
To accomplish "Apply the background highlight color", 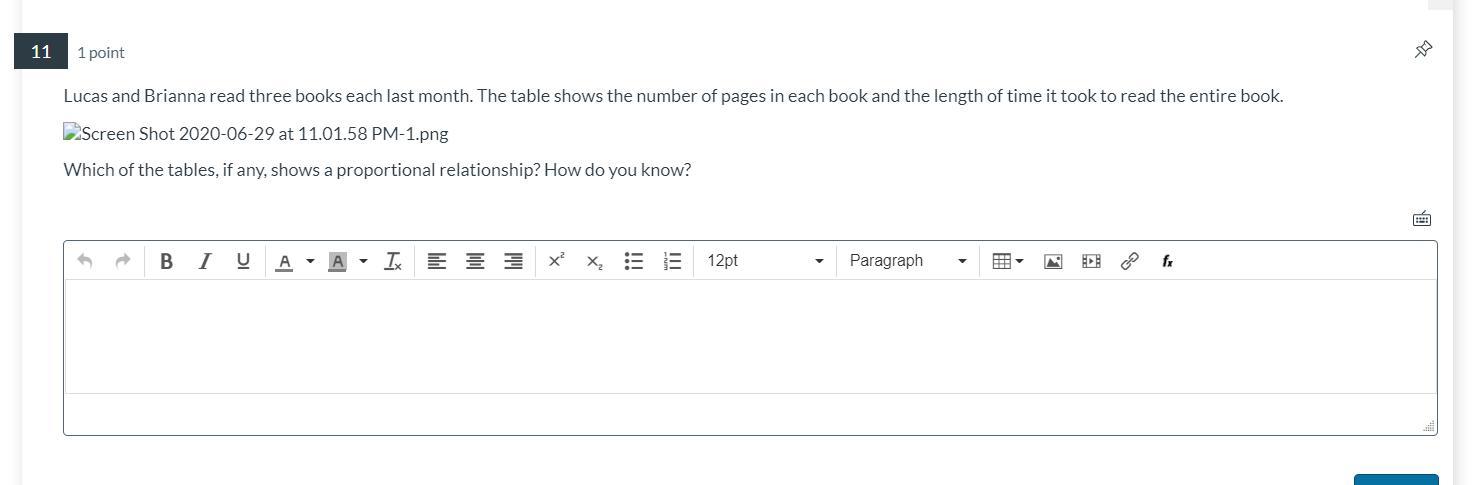I will (338, 261).
